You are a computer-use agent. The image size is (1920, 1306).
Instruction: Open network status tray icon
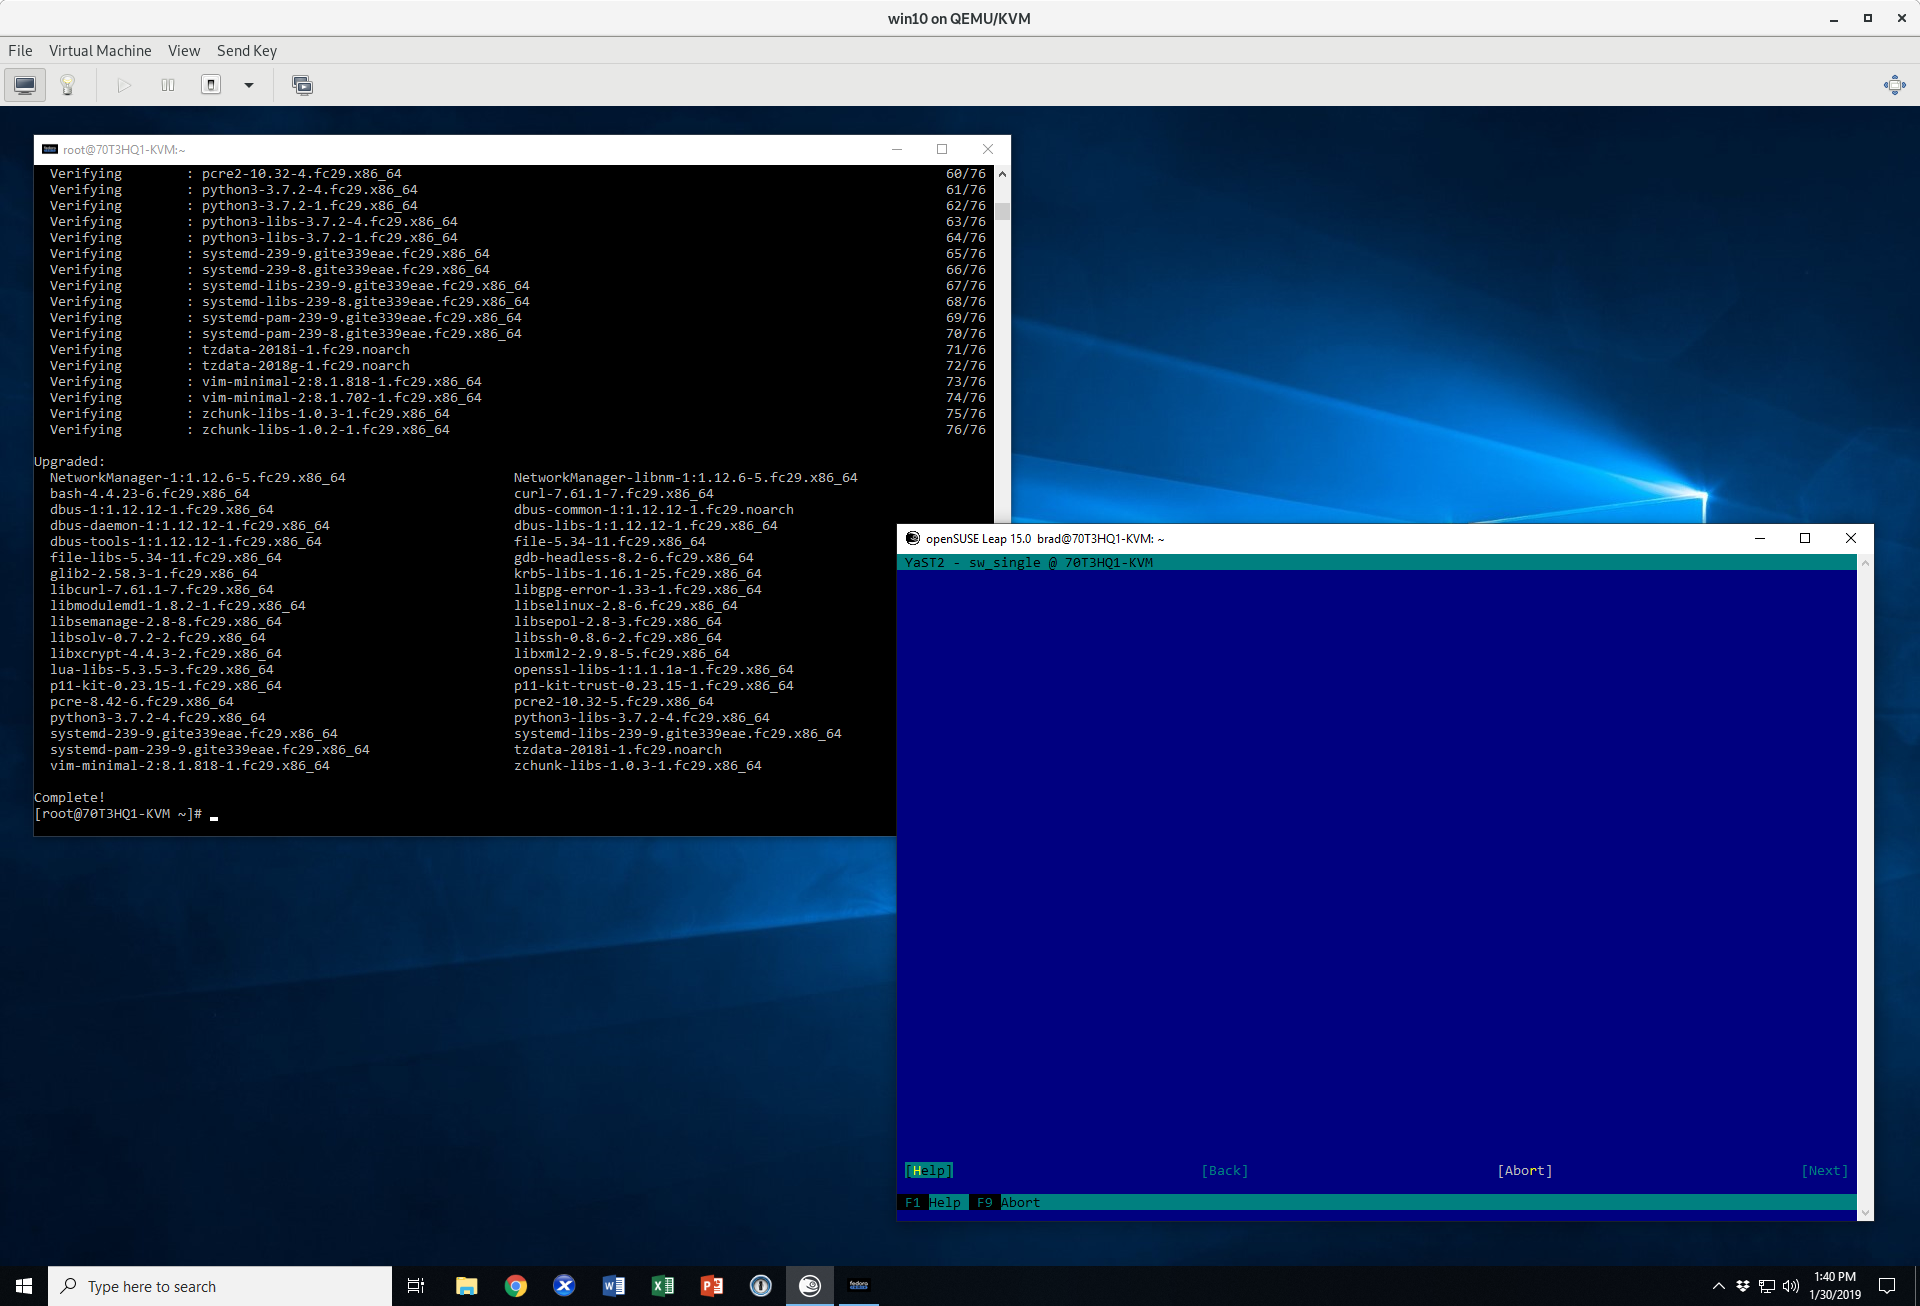coord(1767,1286)
